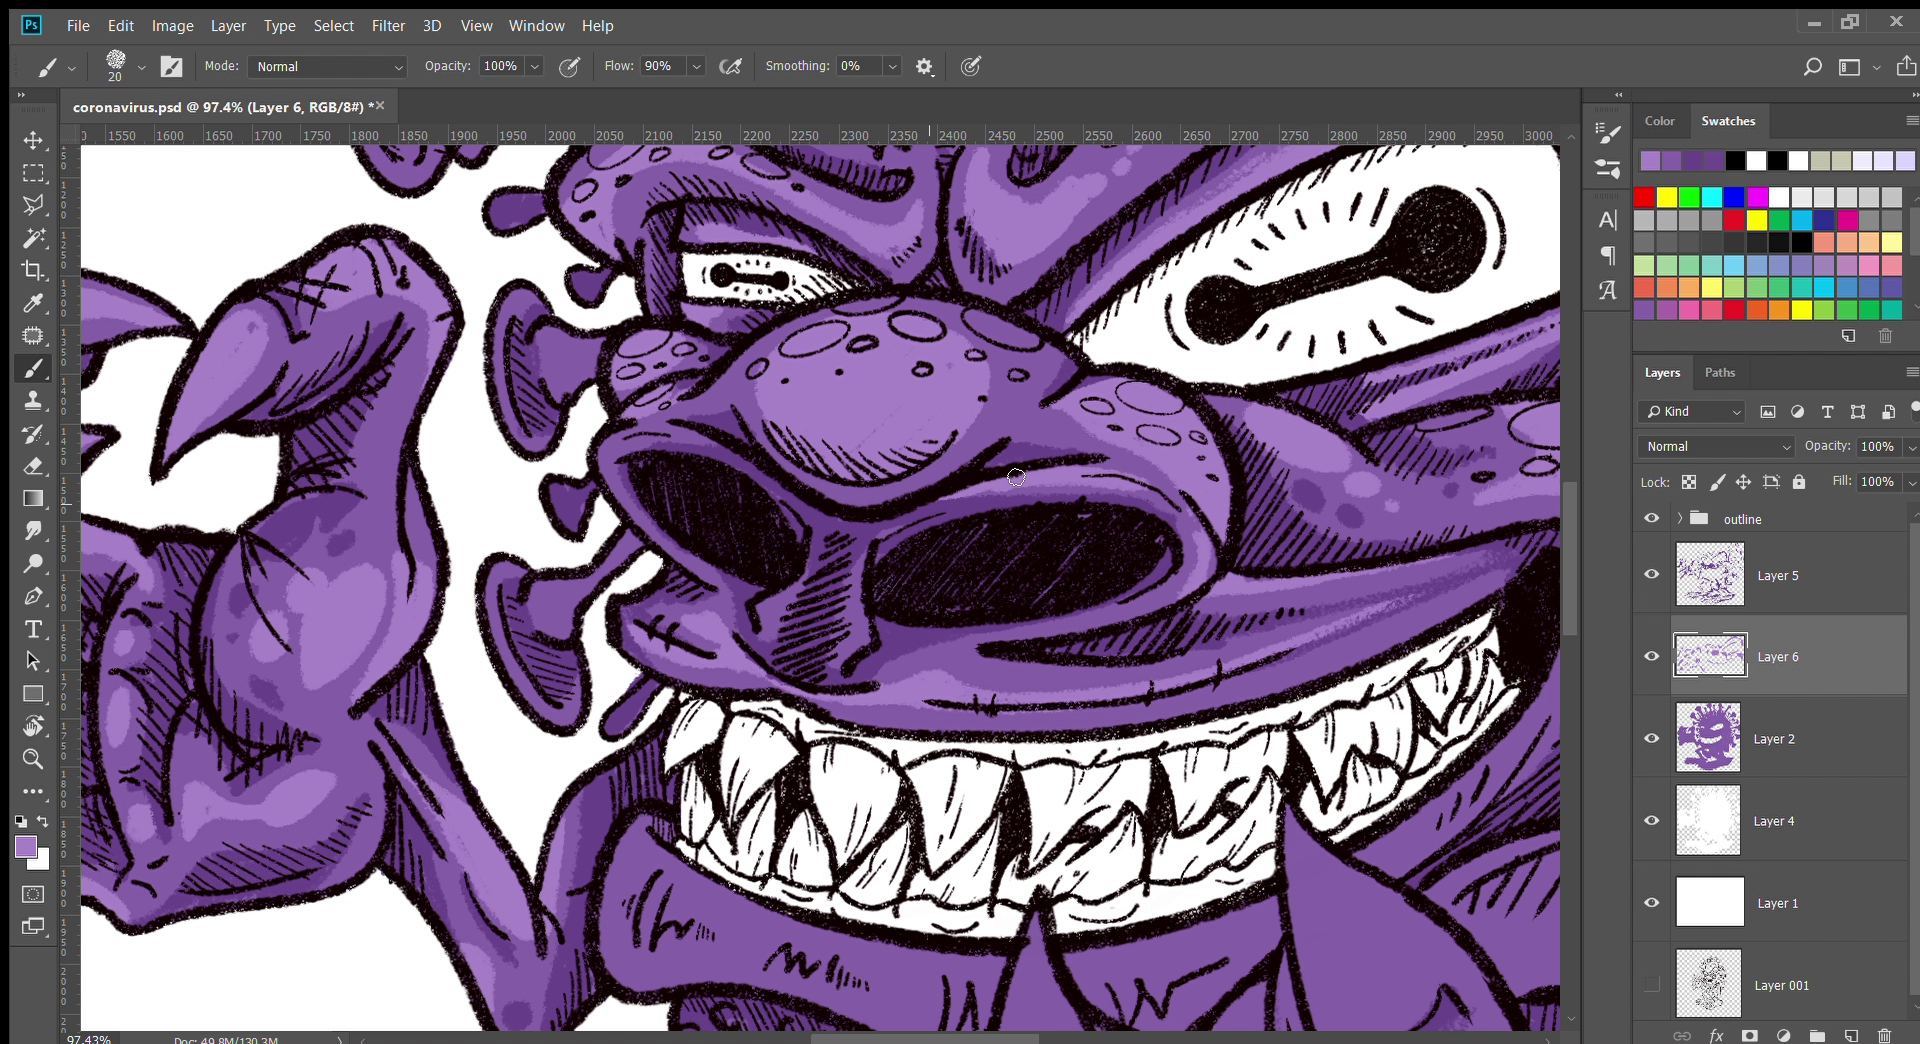Expand the outline layer group
The image size is (1920, 1044).
click(x=1679, y=518)
